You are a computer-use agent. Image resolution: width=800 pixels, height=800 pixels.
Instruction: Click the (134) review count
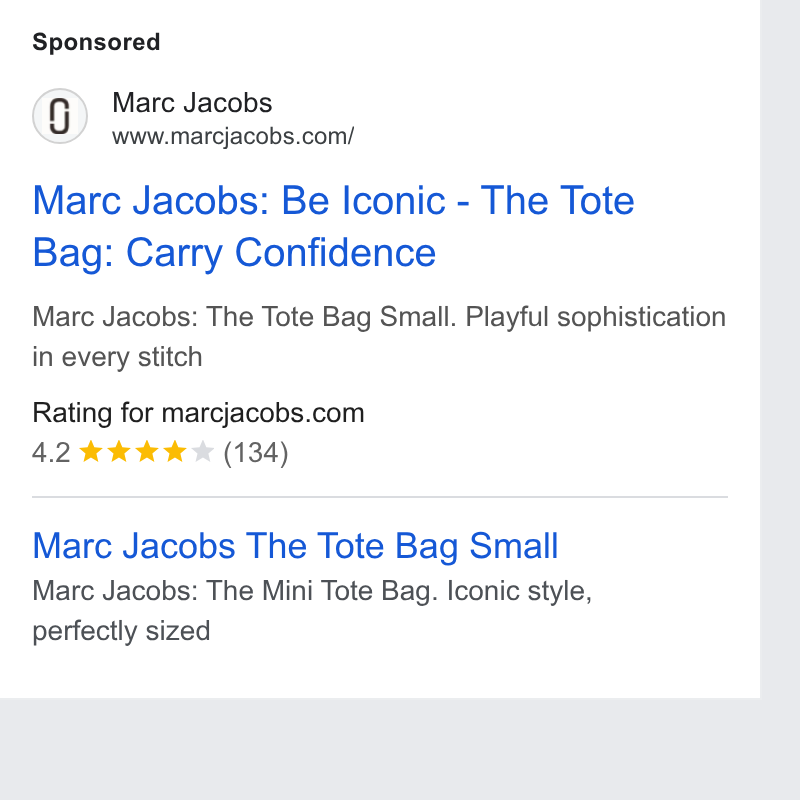click(256, 453)
